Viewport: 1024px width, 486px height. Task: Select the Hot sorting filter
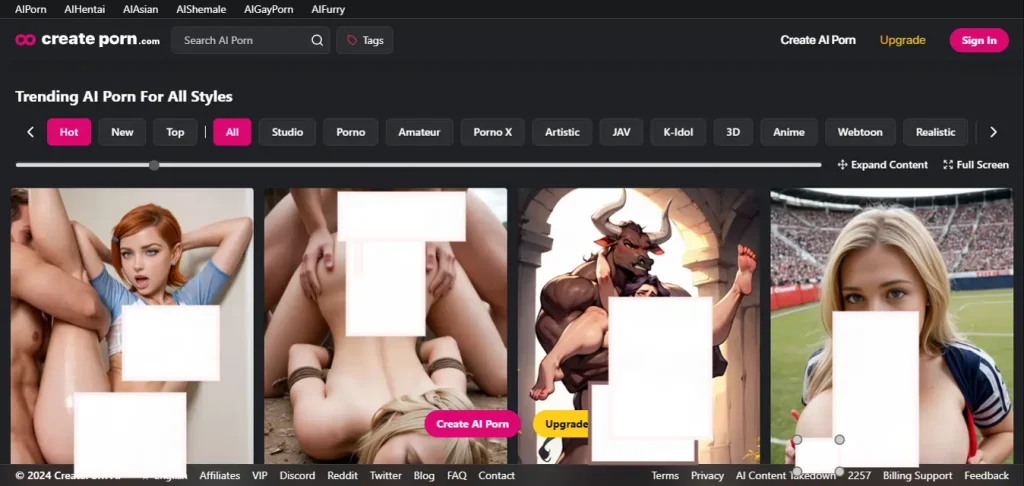click(69, 132)
